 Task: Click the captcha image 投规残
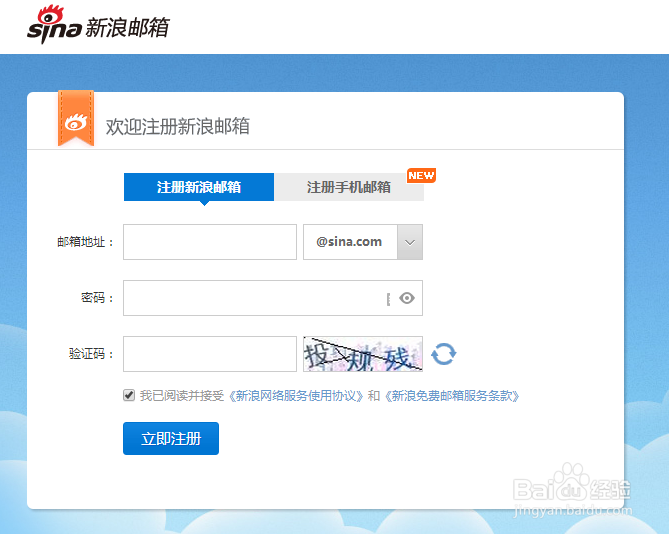(x=363, y=354)
